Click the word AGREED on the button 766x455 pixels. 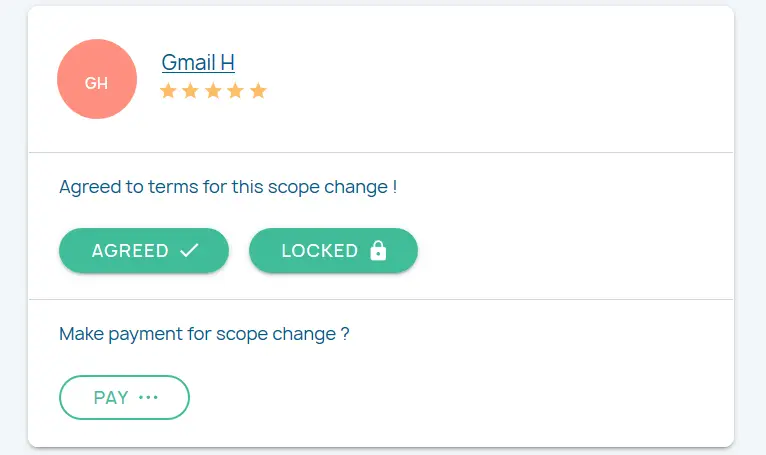[x=130, y=251]
